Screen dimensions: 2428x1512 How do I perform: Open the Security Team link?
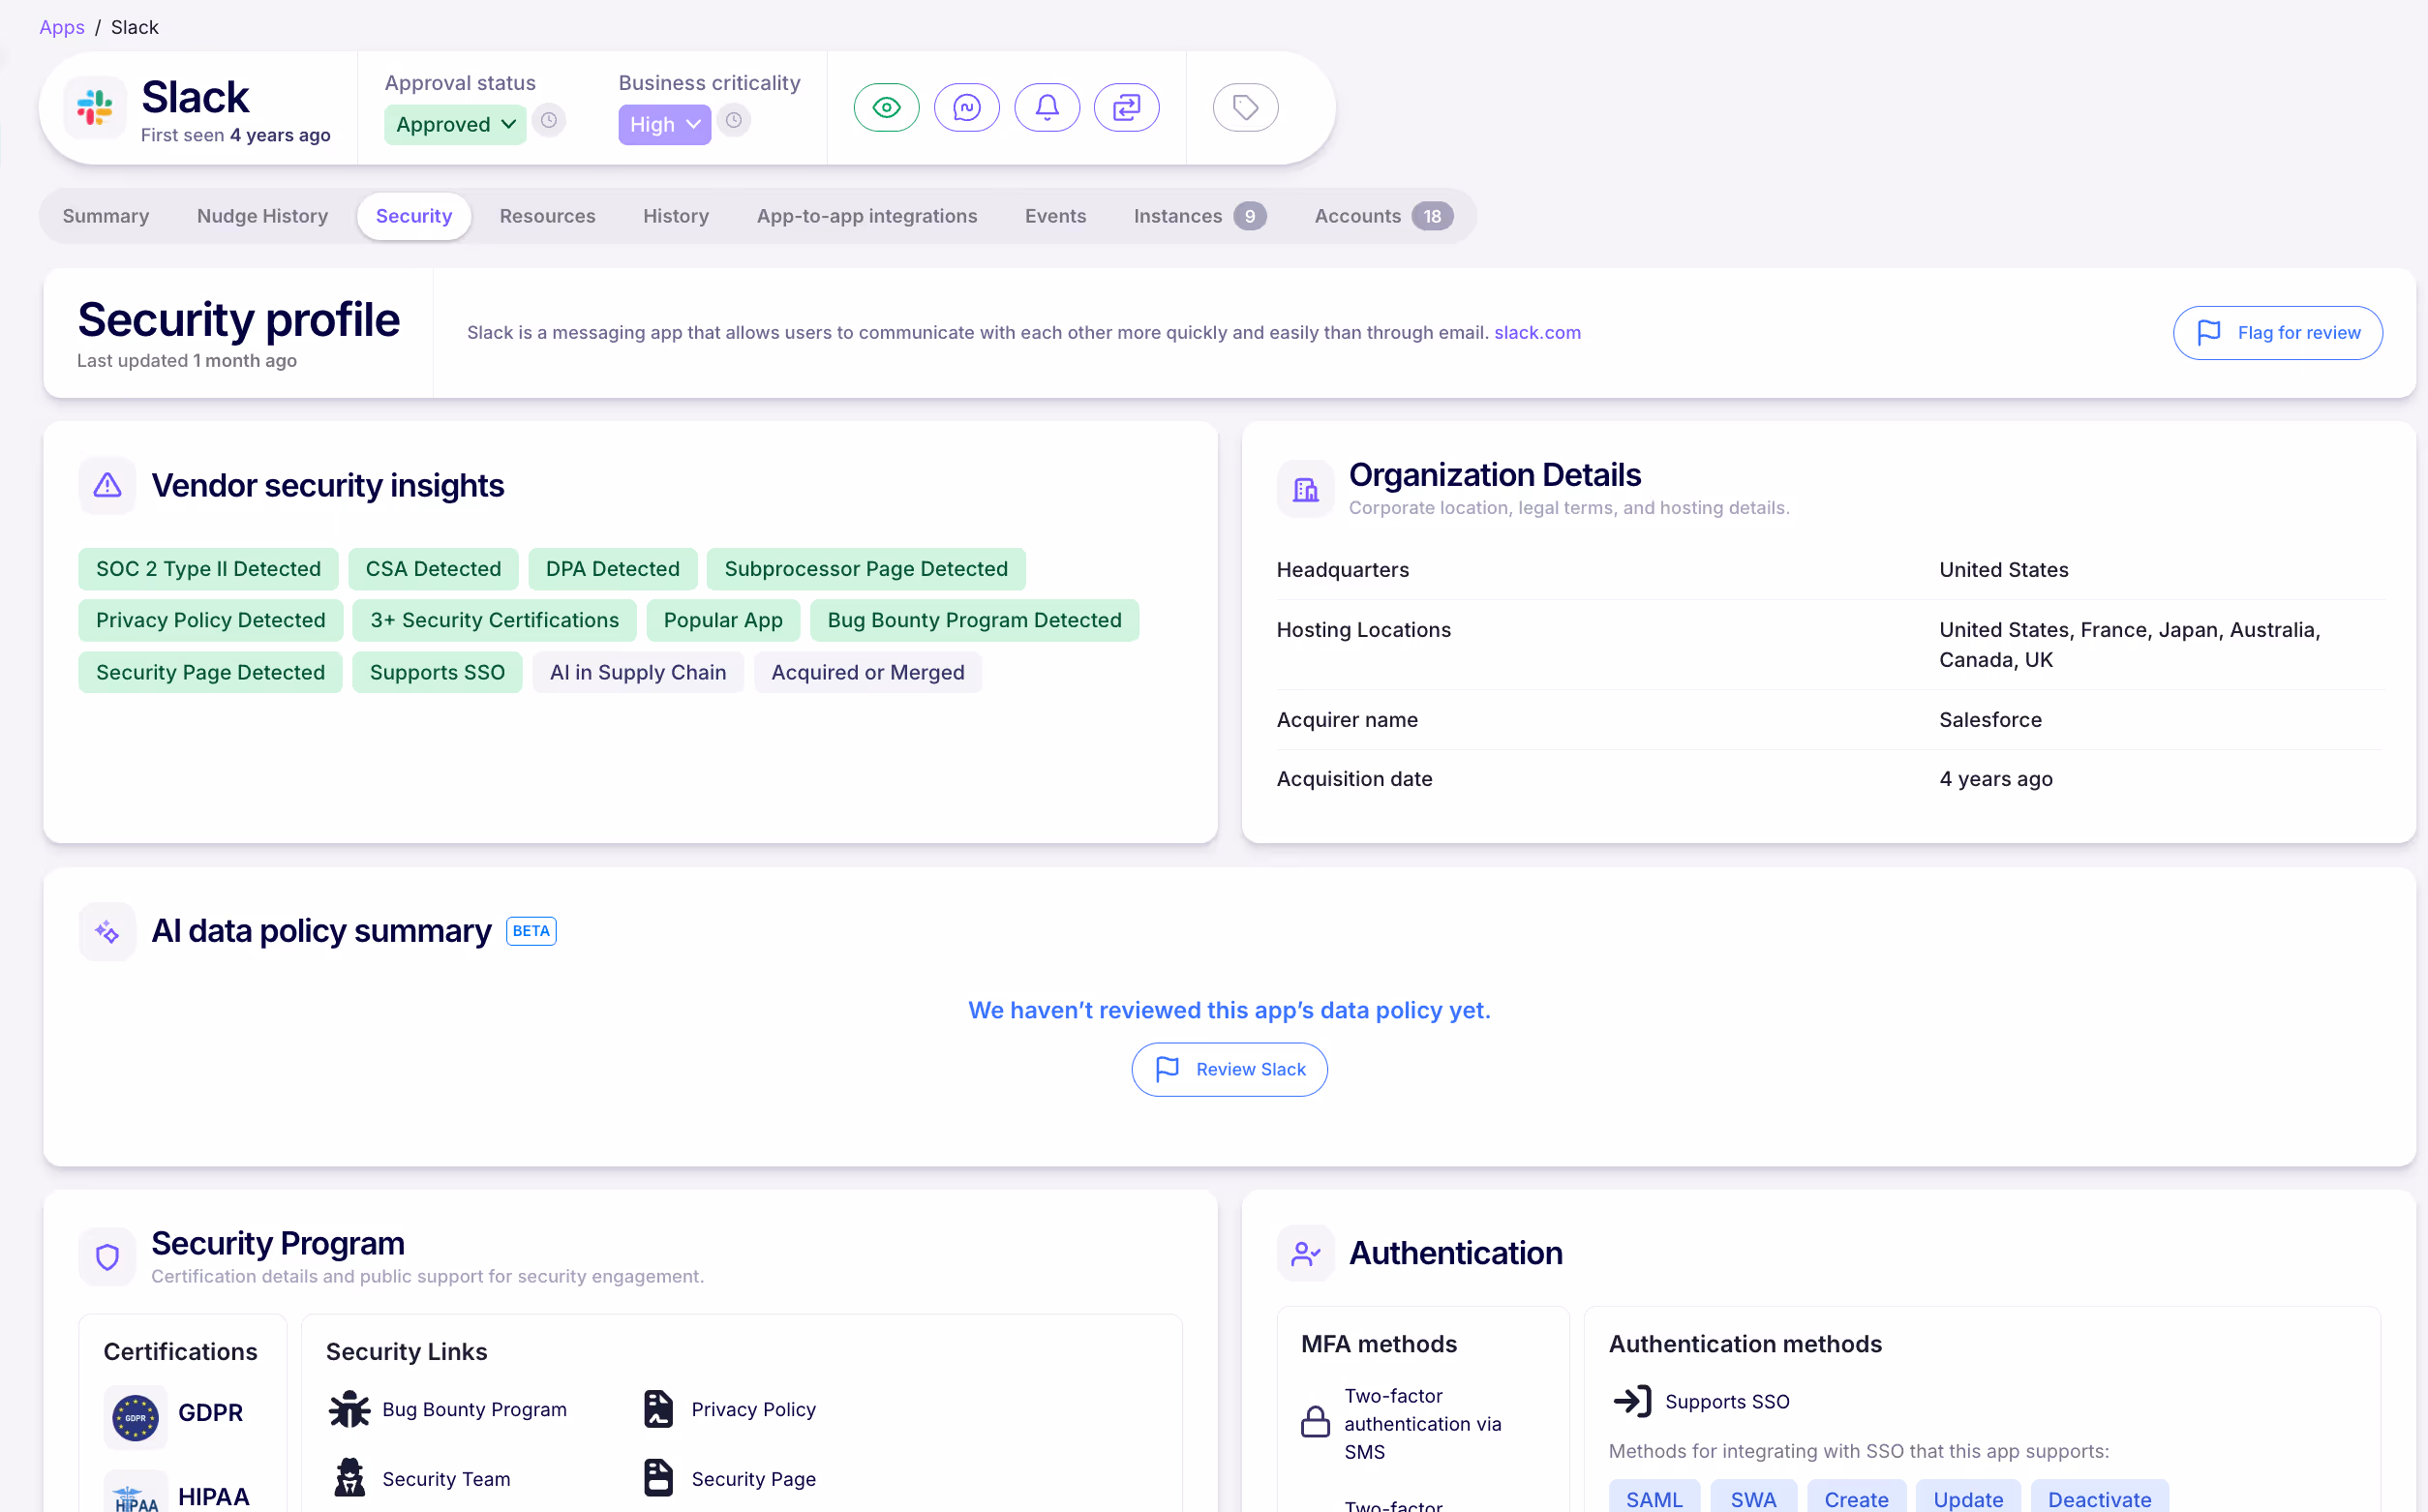[x=446, y=1478]
